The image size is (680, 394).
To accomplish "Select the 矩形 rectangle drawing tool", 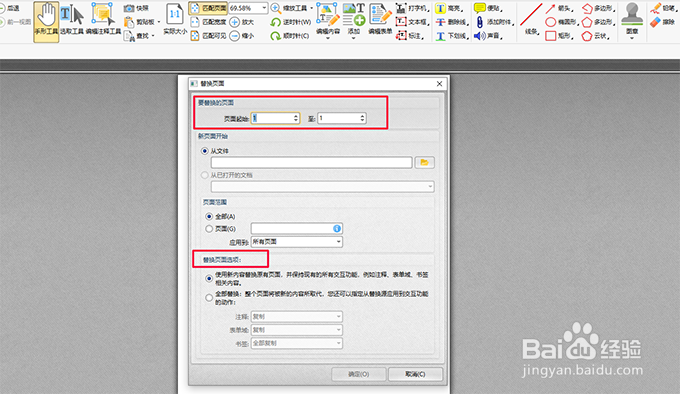I will point(560,36).
